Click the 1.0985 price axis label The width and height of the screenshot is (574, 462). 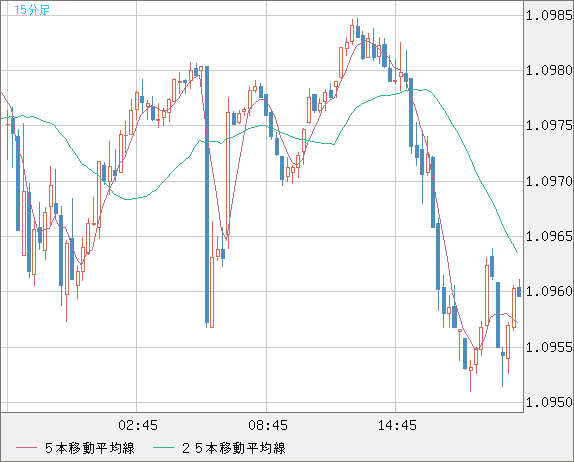point(549,15)
